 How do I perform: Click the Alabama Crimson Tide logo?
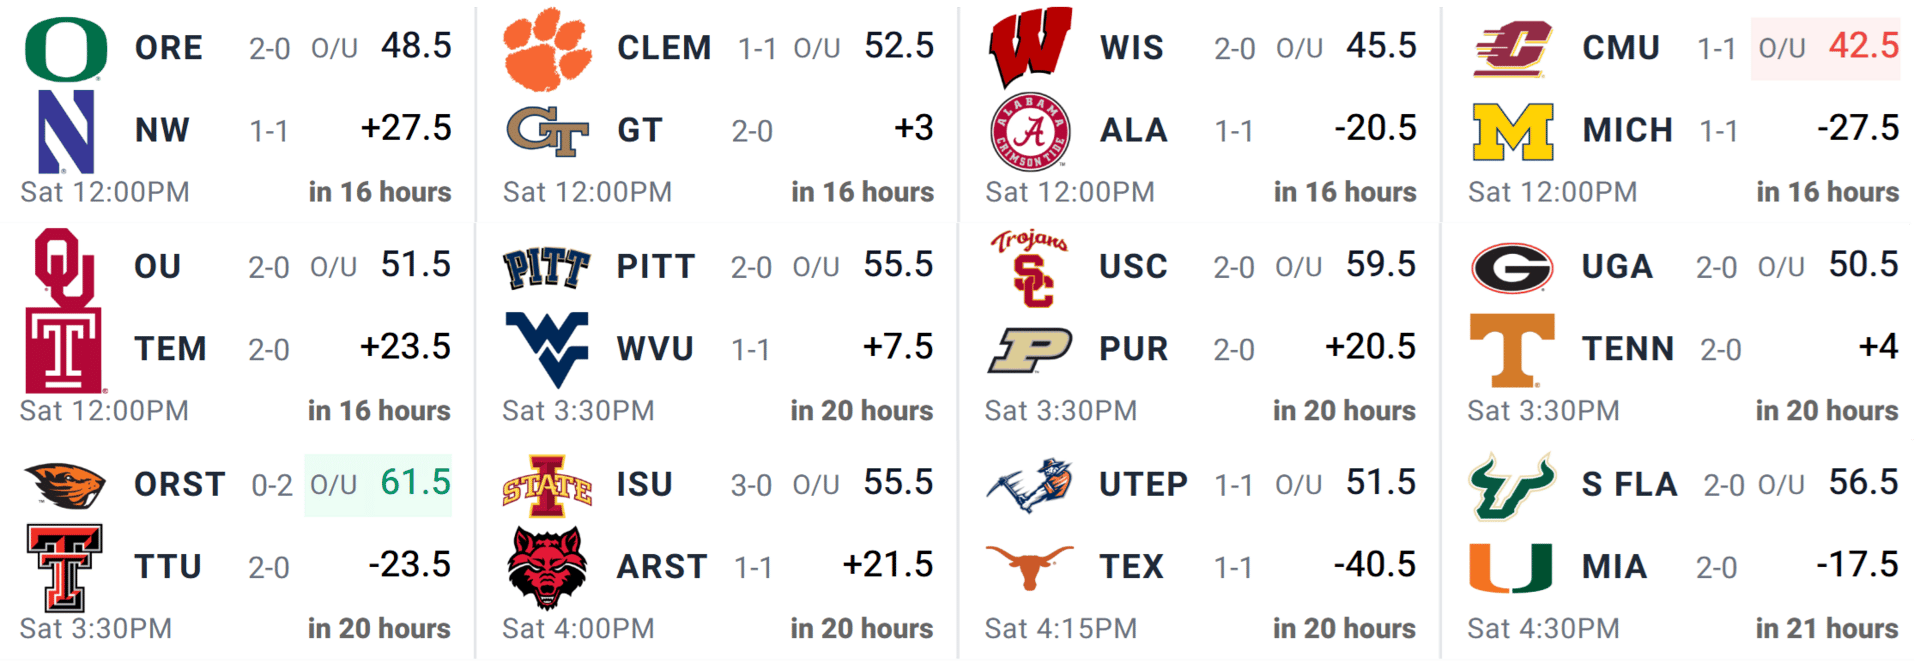(1030, 131)
